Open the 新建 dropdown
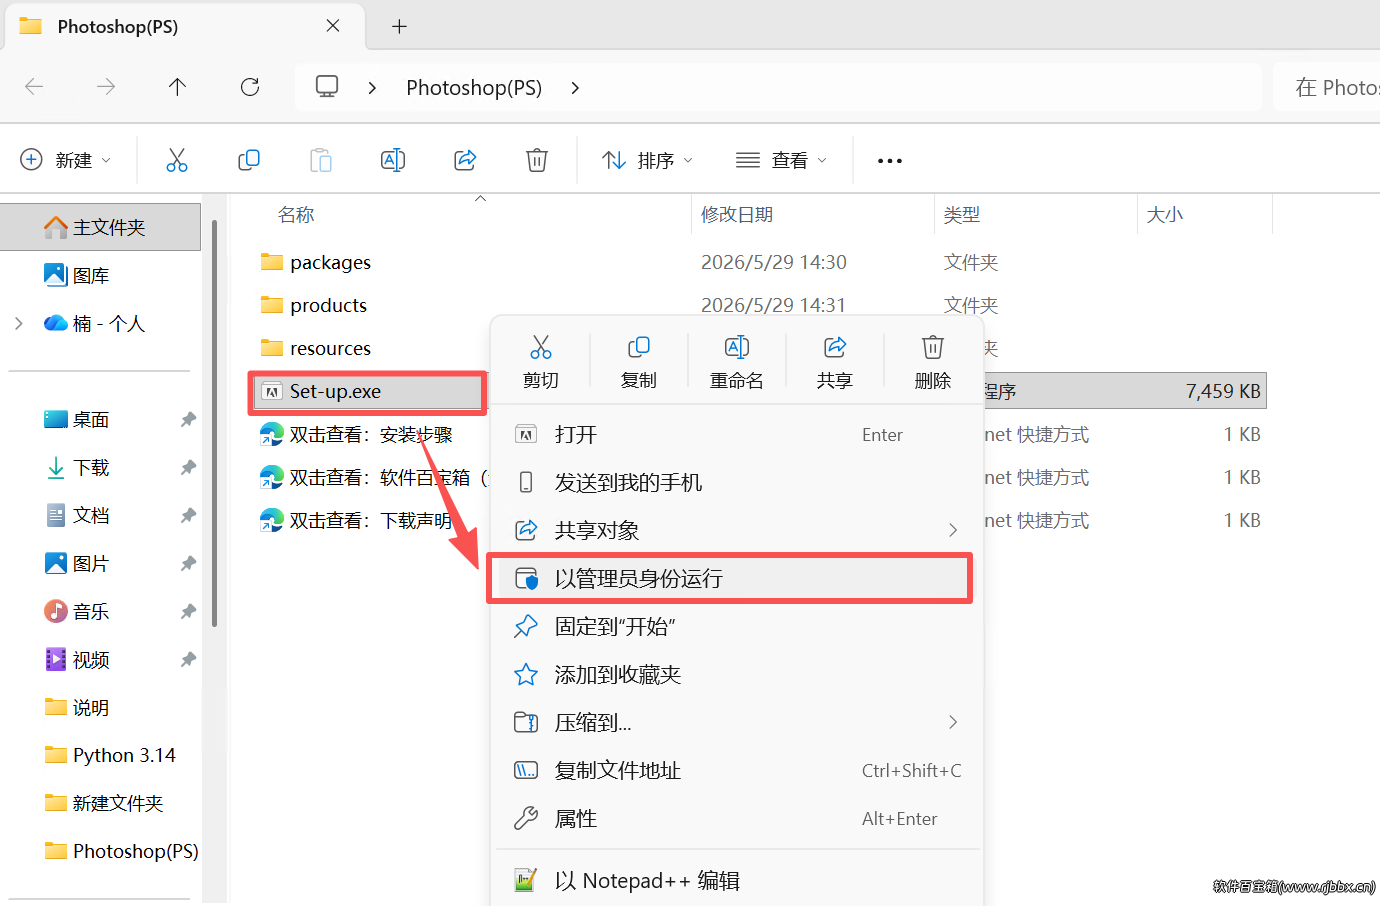Screen dimensions: 1380x906 click(66, 160)
